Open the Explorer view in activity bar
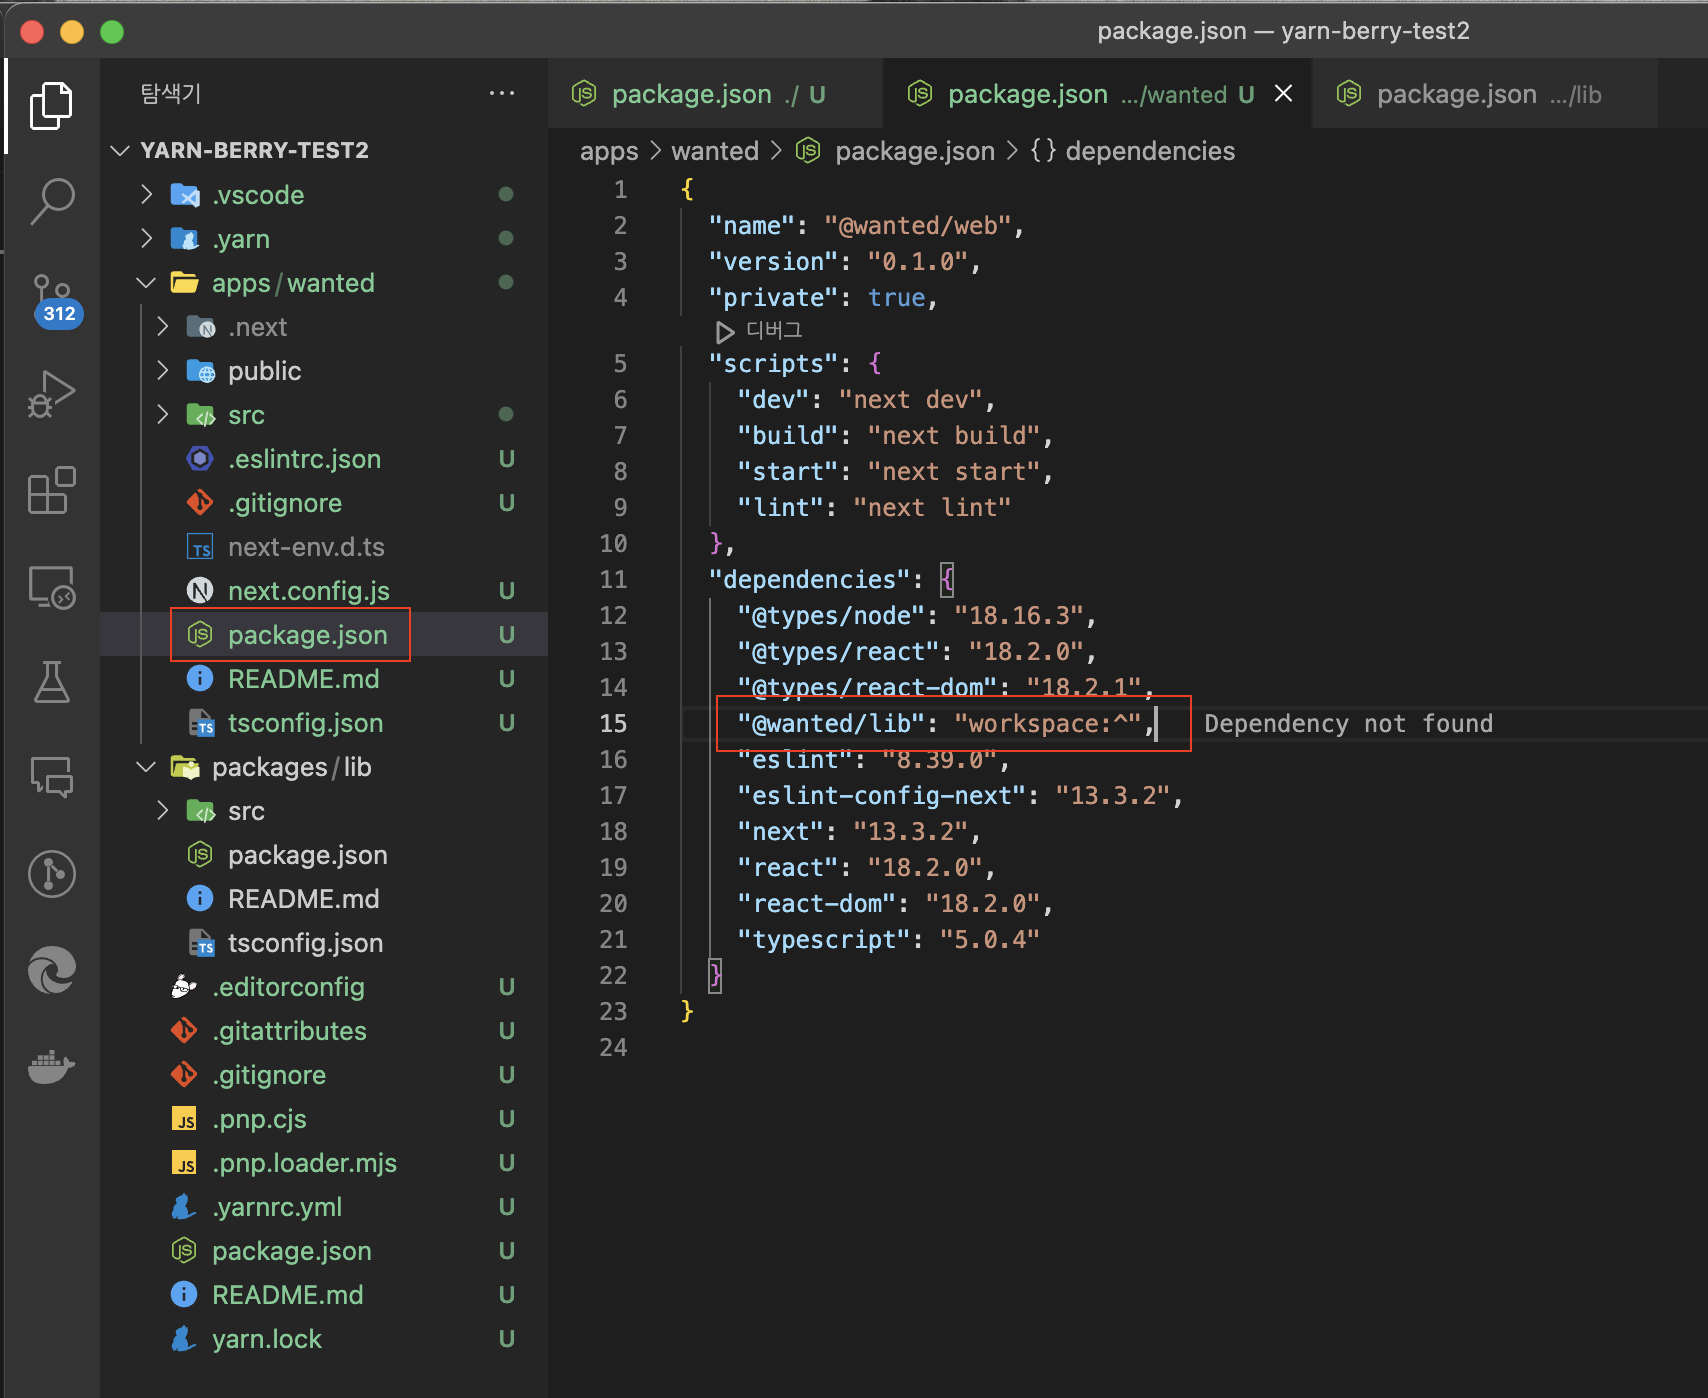The image size is (1708, 1398). (x=51, y=105)
